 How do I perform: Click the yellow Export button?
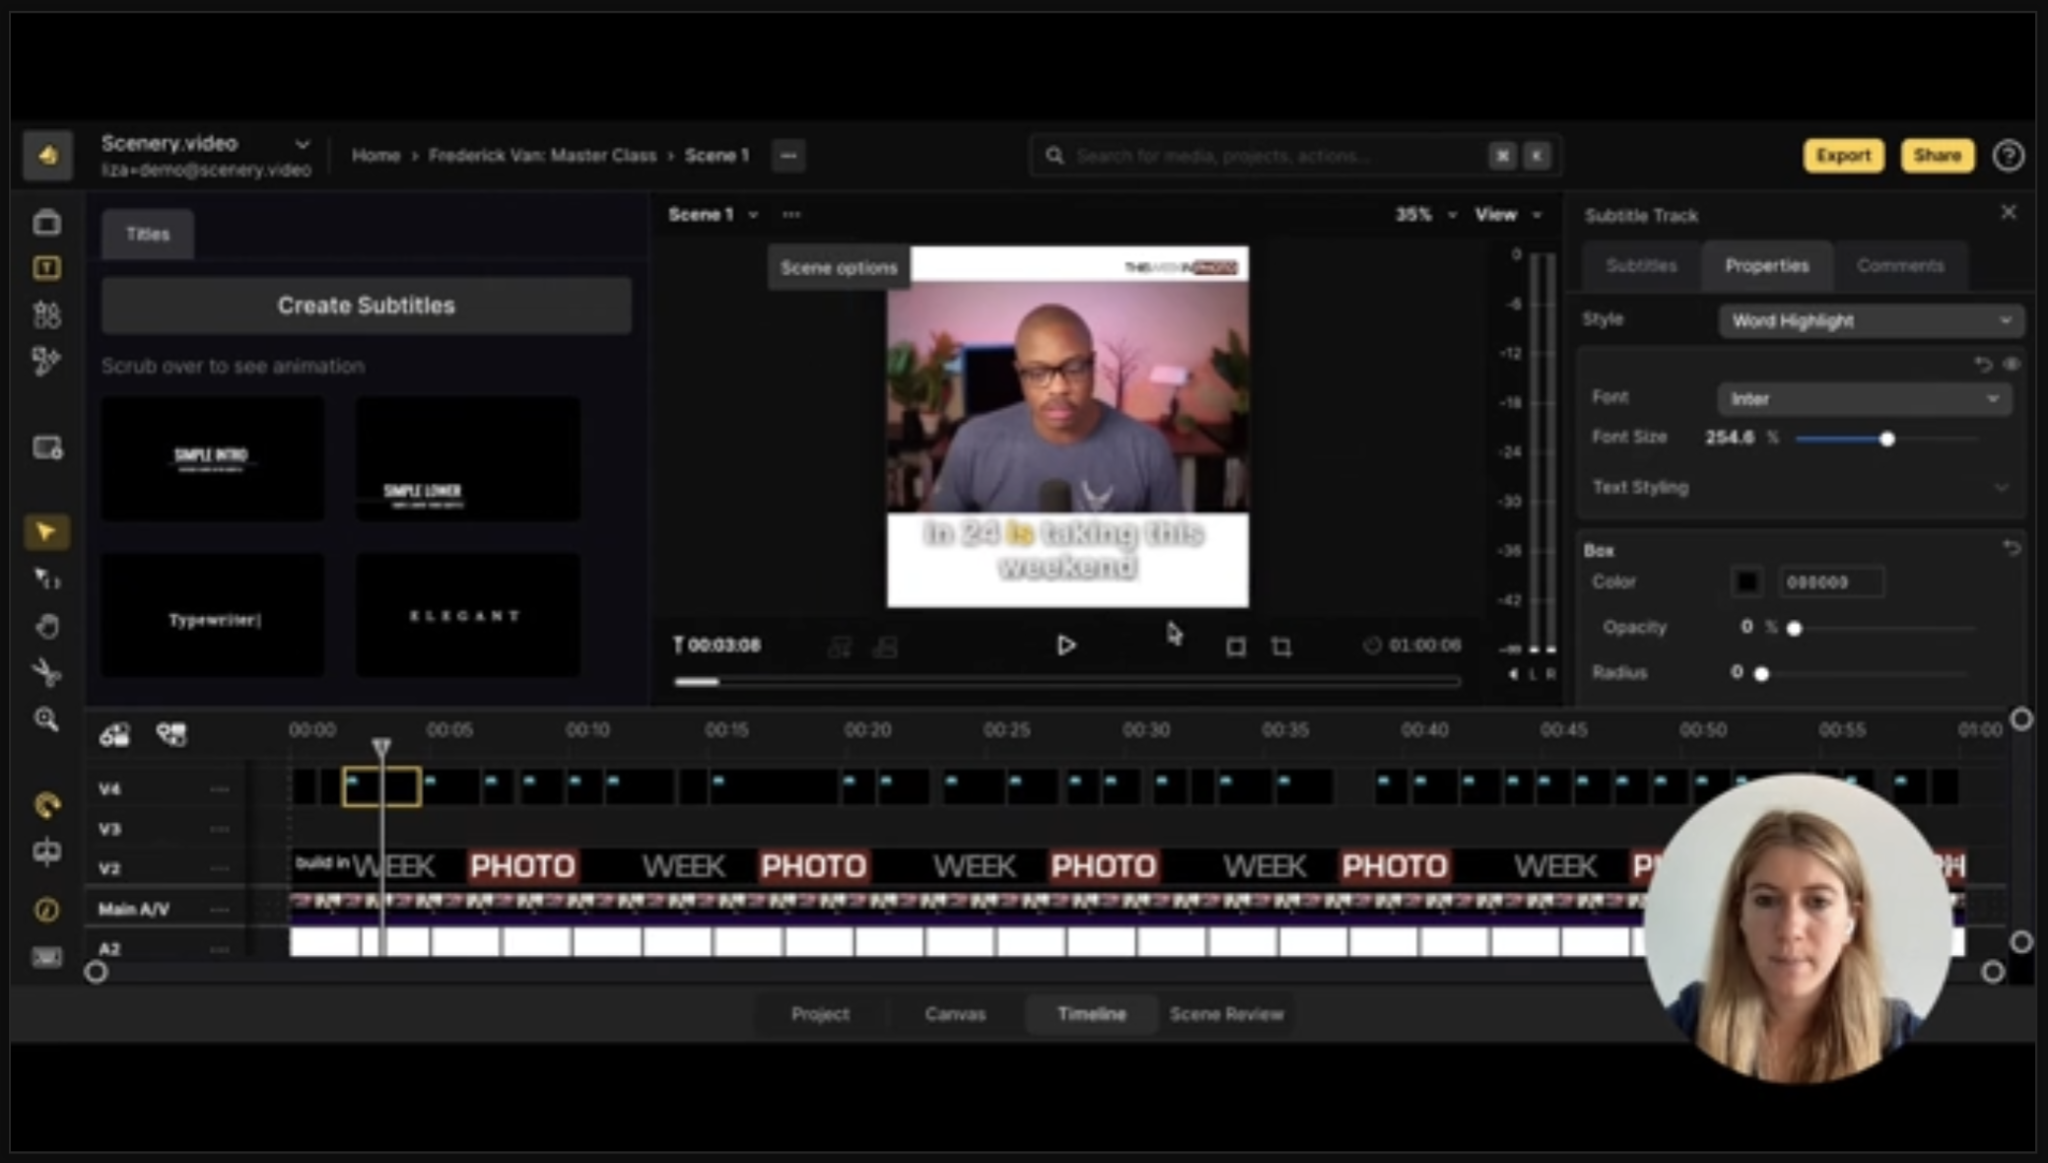tap(1843, 156)
